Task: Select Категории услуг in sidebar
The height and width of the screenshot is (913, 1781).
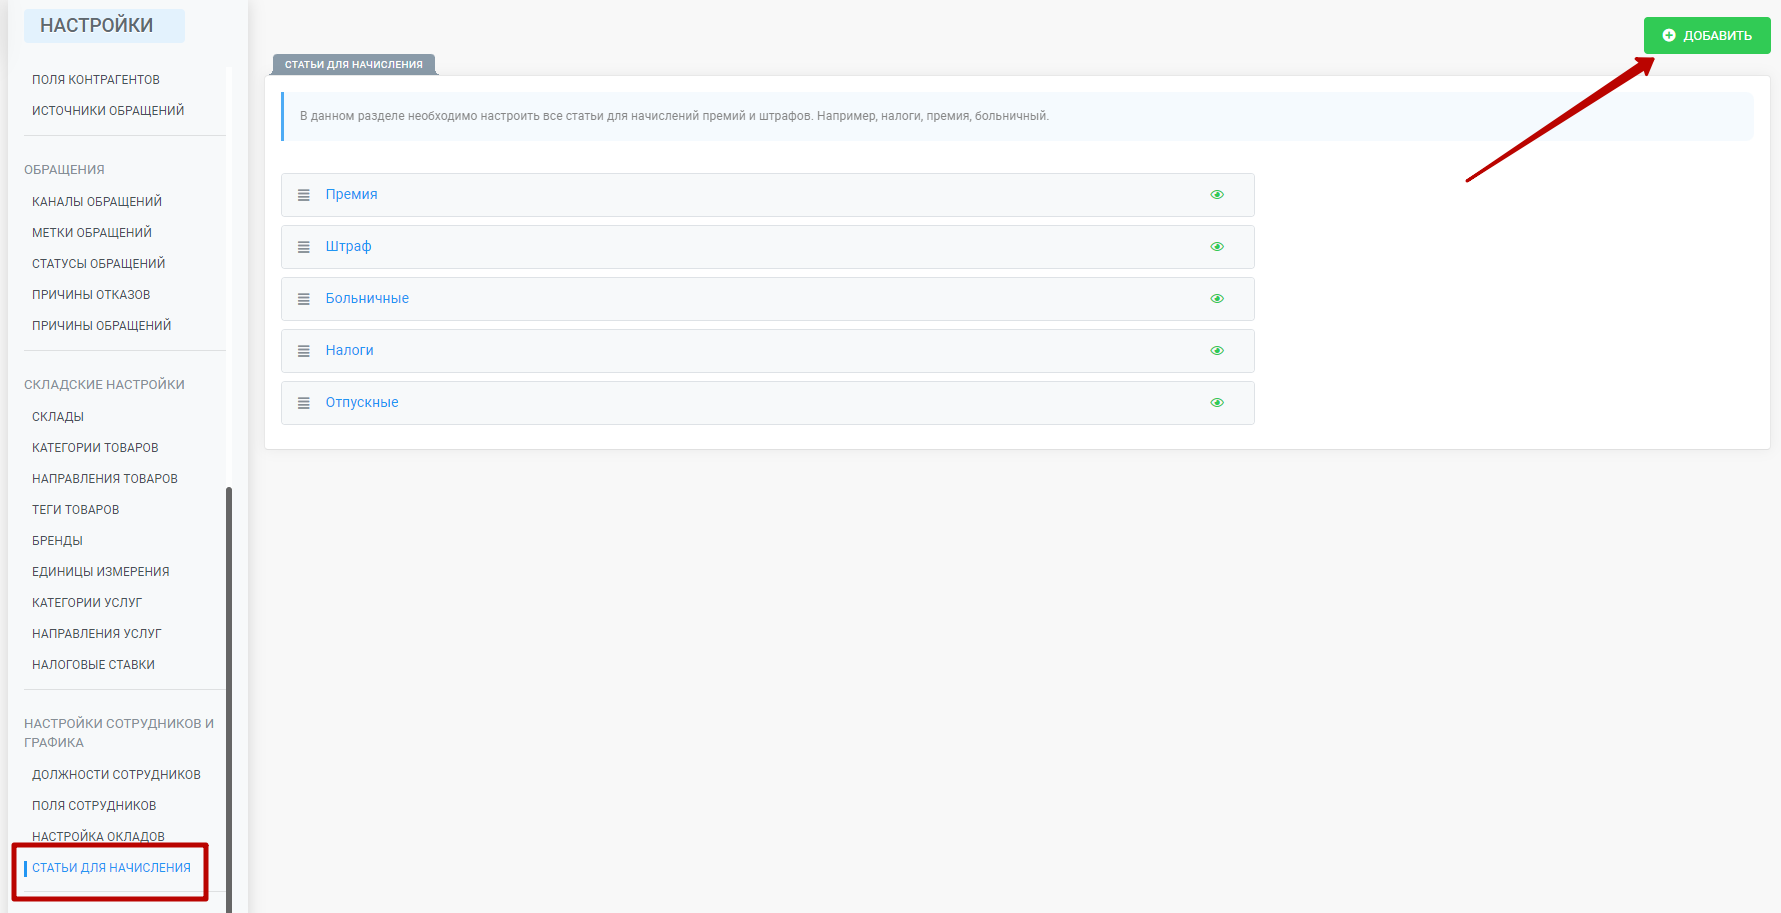Action: pos(87,603)
